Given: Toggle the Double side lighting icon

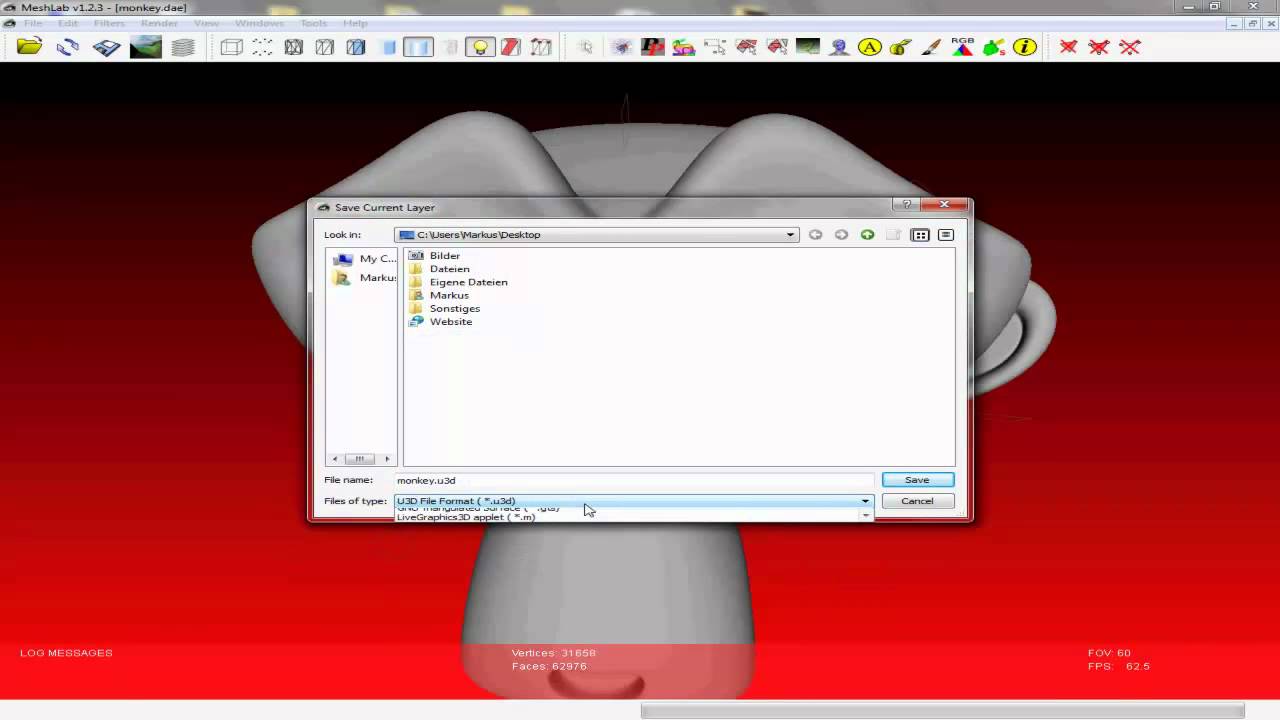Looking at the screenshot, I should pos(510,47).
